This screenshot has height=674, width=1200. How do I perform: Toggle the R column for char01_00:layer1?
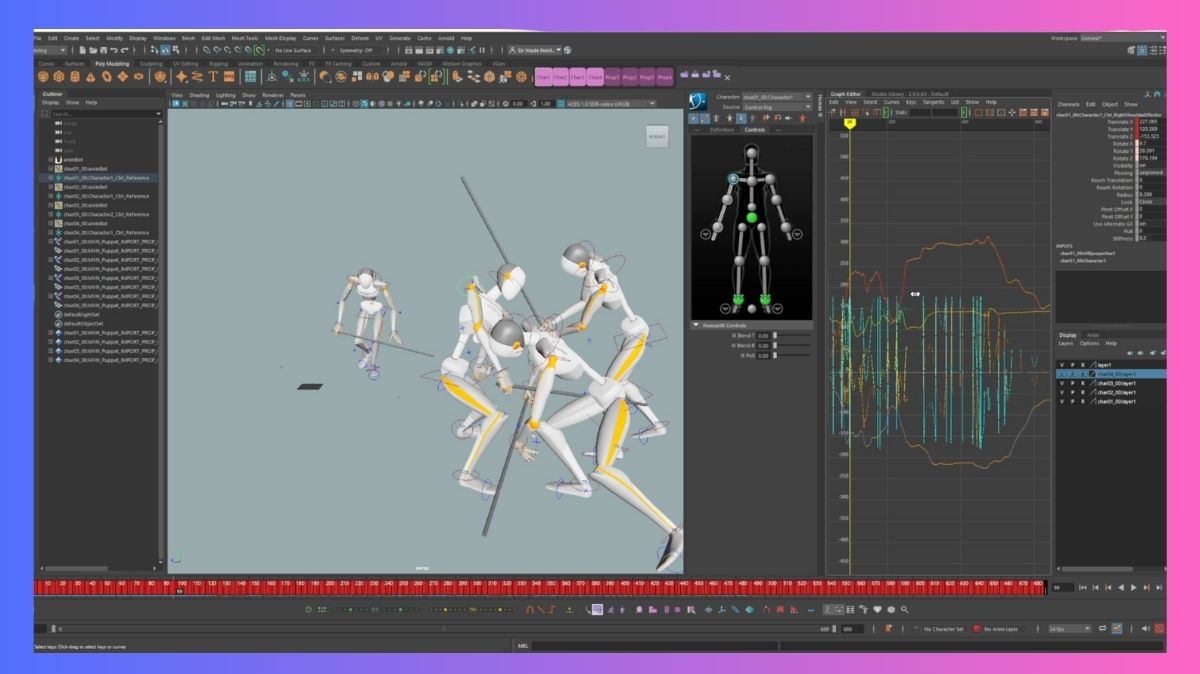point(1081,401)
